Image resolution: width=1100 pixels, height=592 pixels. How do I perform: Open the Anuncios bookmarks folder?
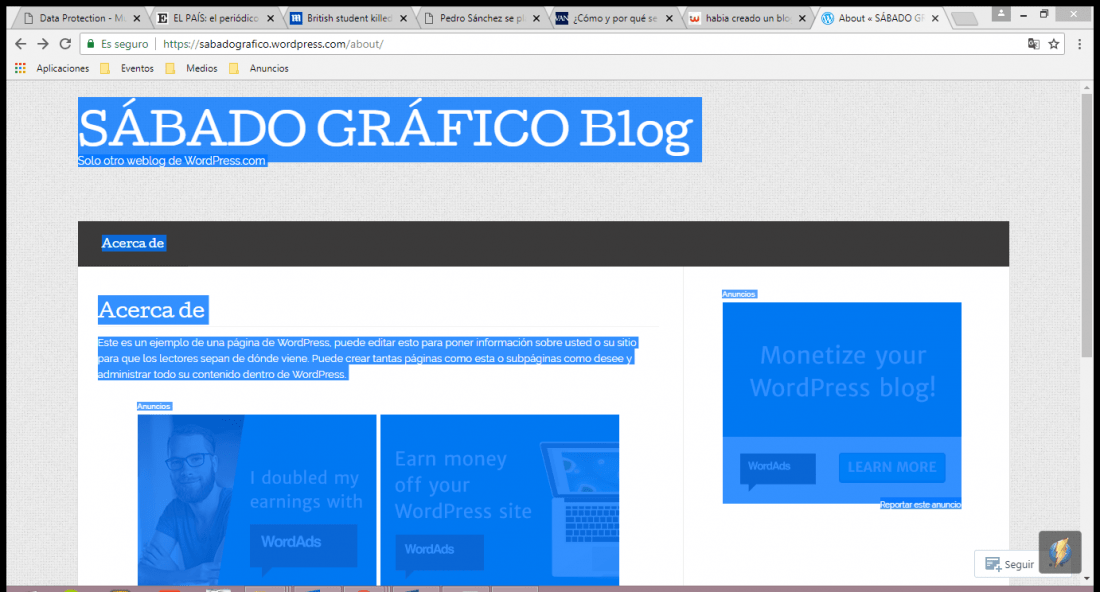pos(259,68)
